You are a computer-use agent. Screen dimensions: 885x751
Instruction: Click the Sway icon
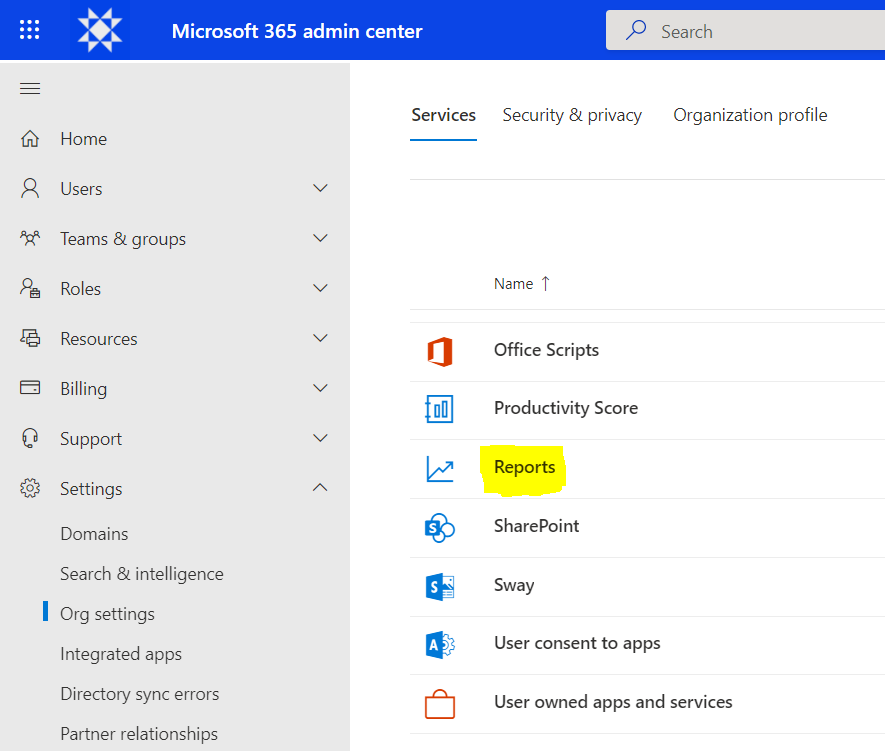440,586
